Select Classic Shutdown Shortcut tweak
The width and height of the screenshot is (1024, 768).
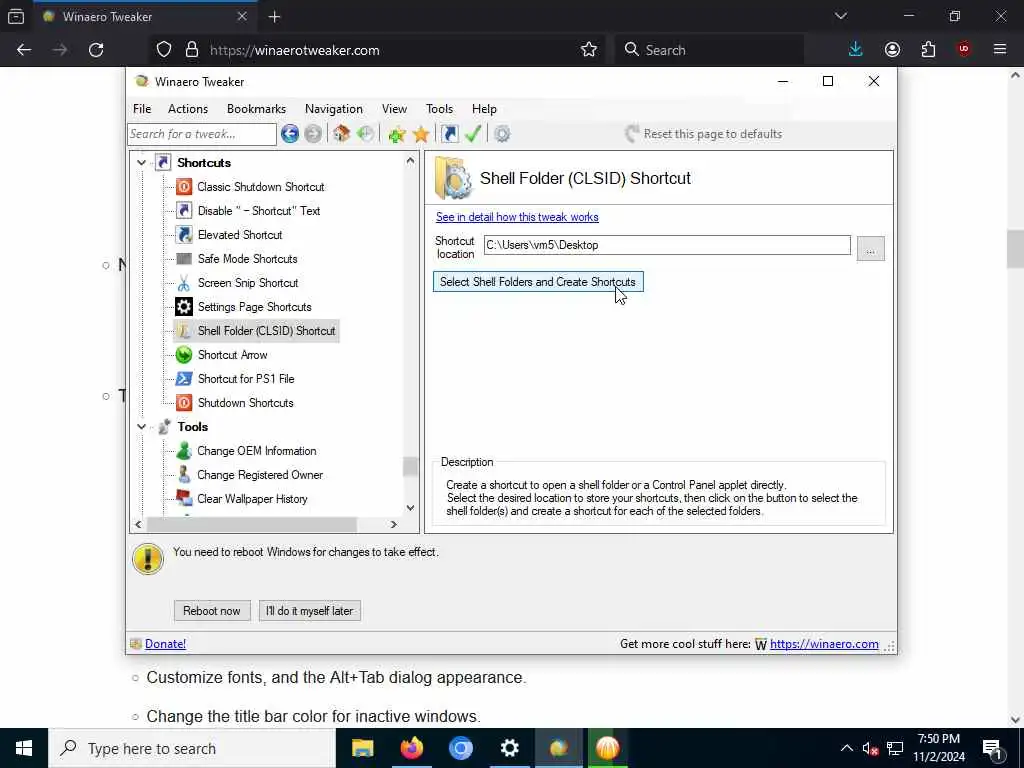[x=261, y=187]
